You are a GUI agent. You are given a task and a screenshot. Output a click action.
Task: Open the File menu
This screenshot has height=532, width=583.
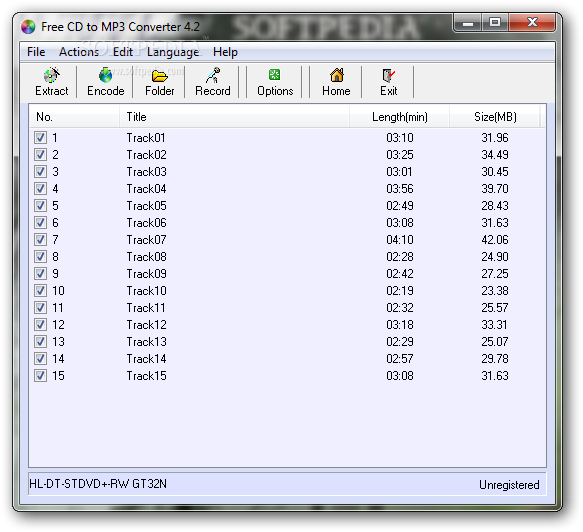point(36,52)
